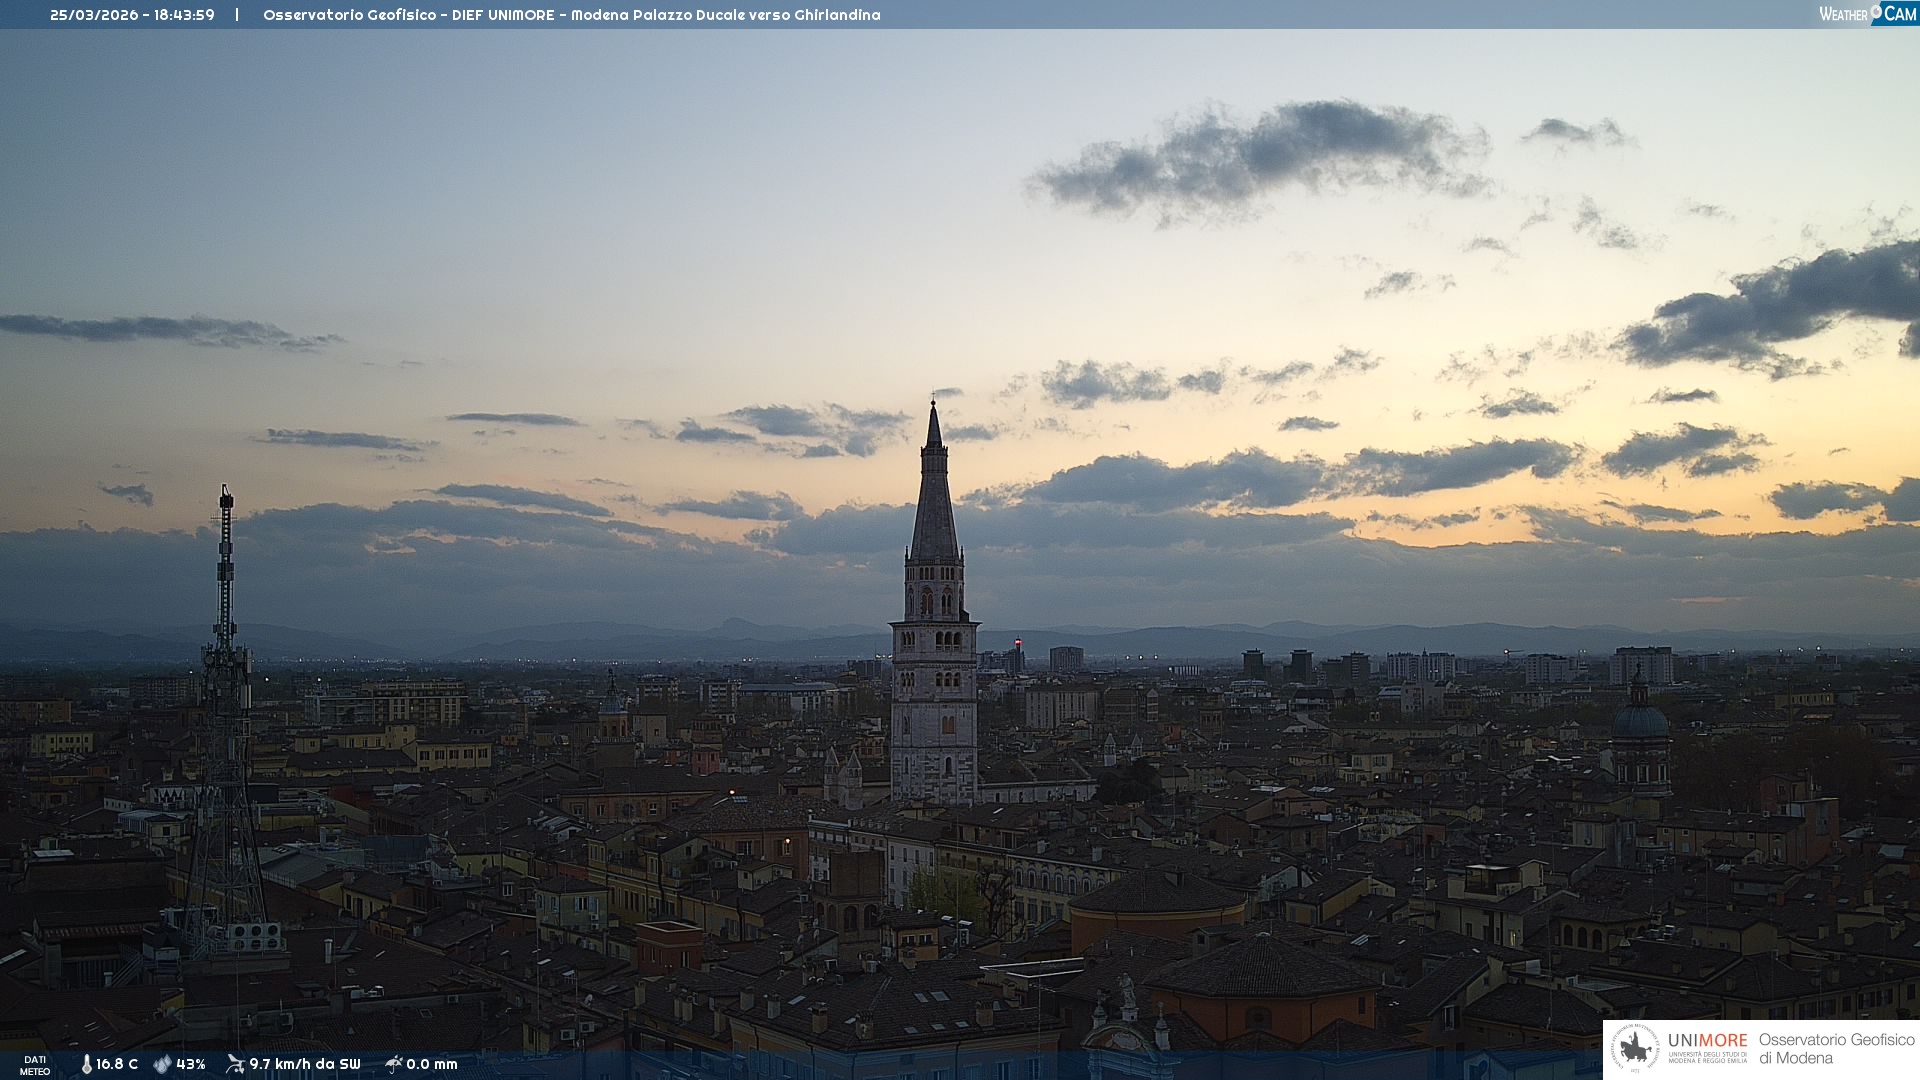Click the thermometer temperature icon
Viewport: 1920px width, 1080px height.
[x=86, y=1064]
